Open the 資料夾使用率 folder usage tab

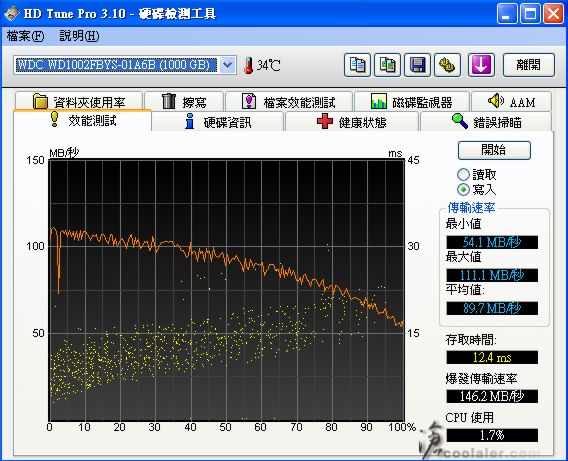coord(79,101)
